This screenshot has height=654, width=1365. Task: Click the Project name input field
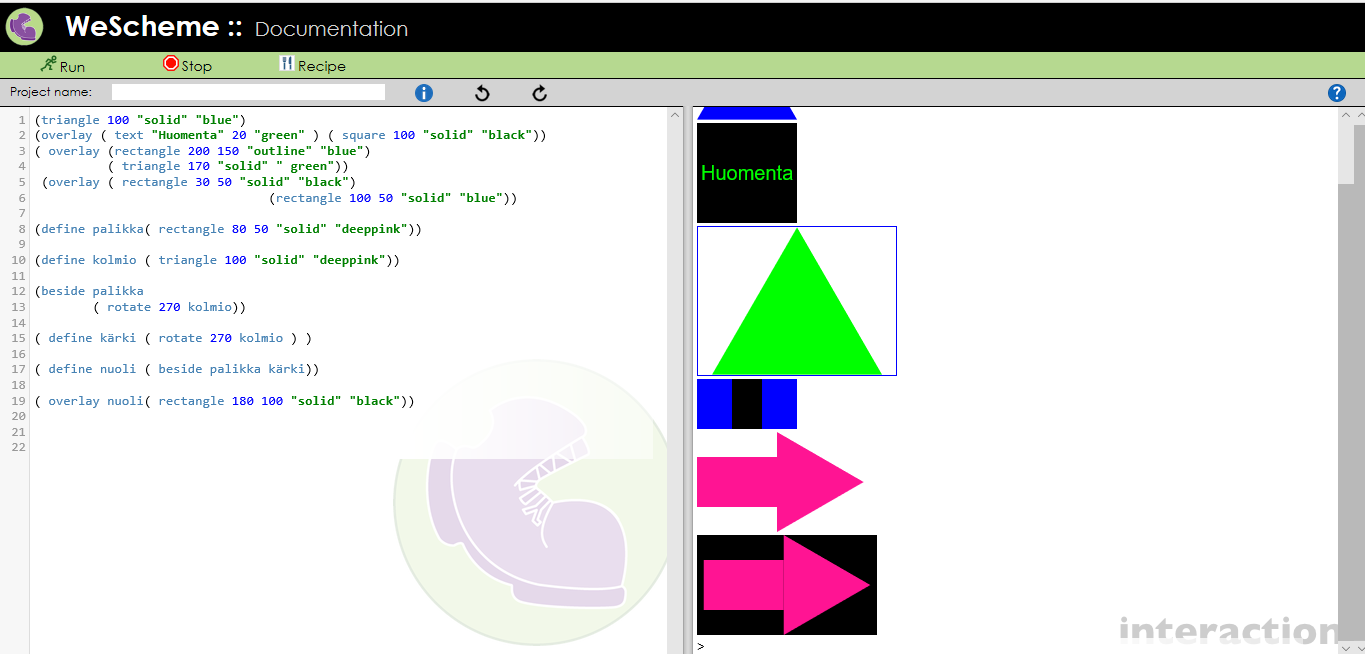click(x=248, y=92)
